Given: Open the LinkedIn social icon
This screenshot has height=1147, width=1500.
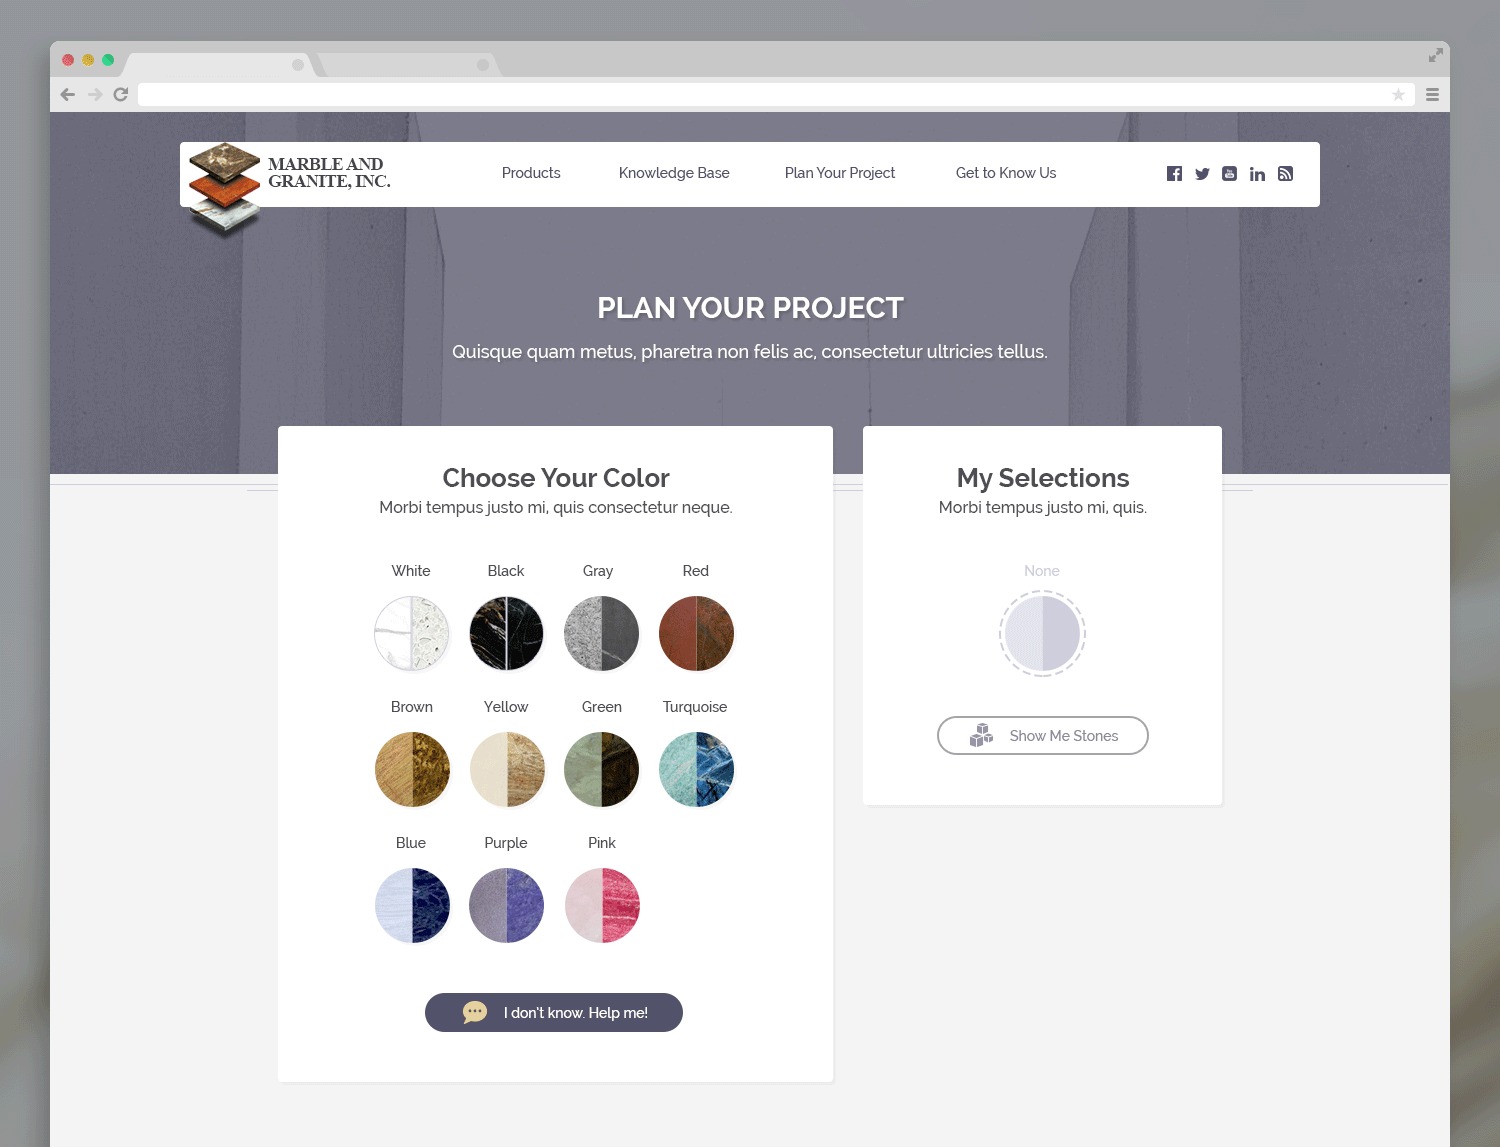Looking at the screenshot, I should coord(1257,174).
